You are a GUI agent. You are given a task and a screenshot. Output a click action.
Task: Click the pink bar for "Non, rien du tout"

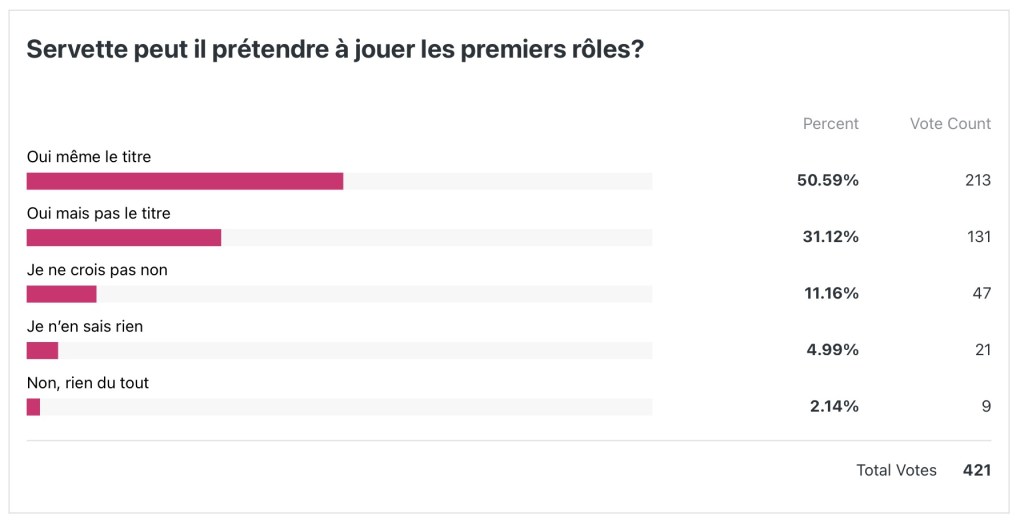click(x=33, y=407)
